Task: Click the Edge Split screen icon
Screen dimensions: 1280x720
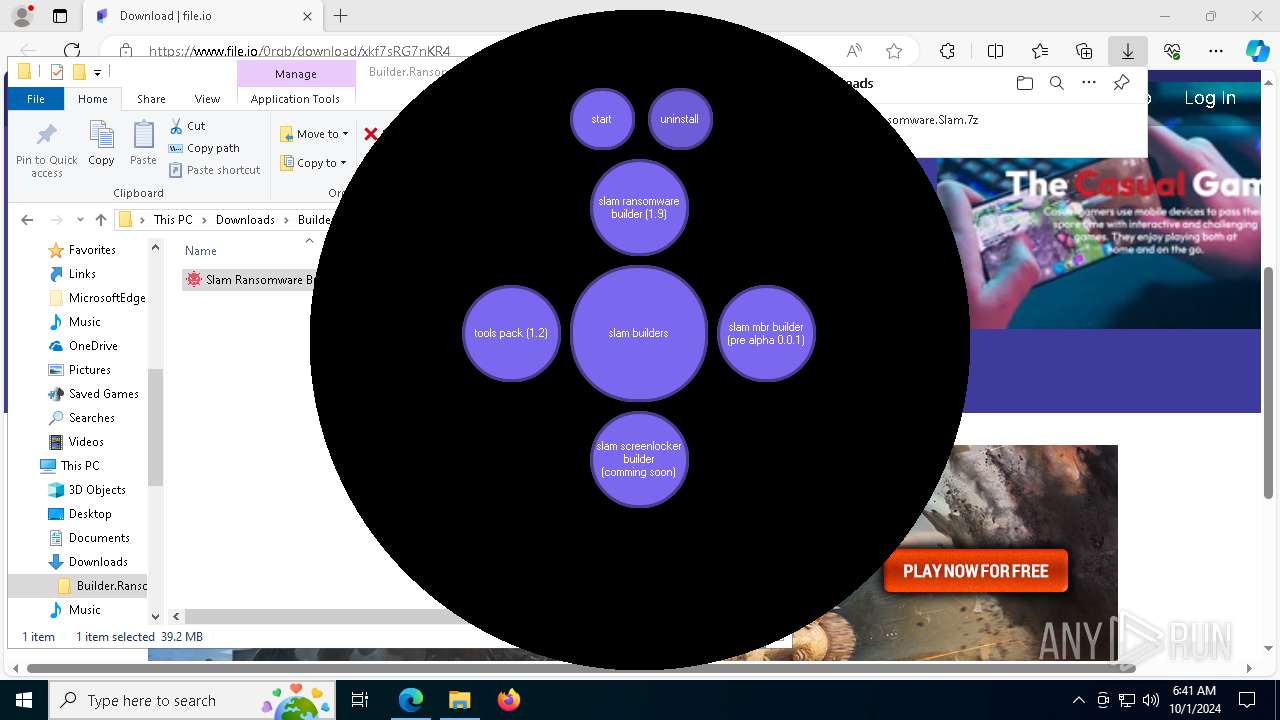Action: tap(995, 51)
